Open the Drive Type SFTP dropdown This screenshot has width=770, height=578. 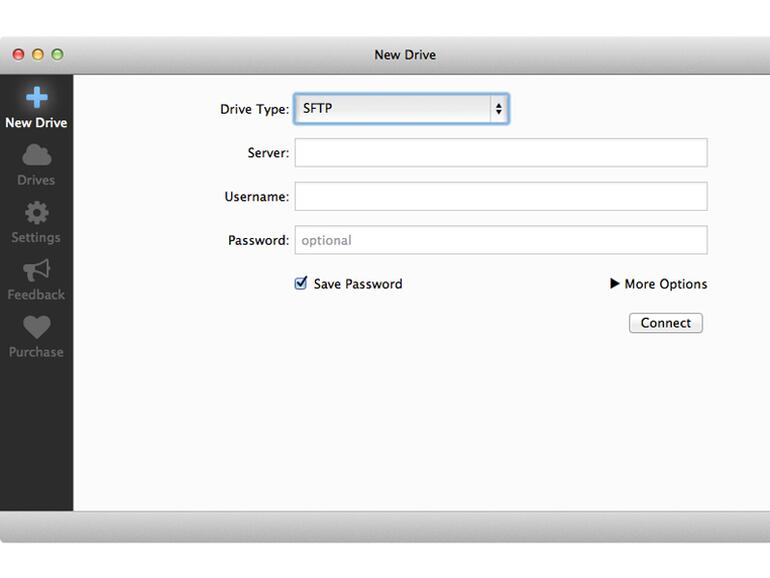(x=401, y=109)
